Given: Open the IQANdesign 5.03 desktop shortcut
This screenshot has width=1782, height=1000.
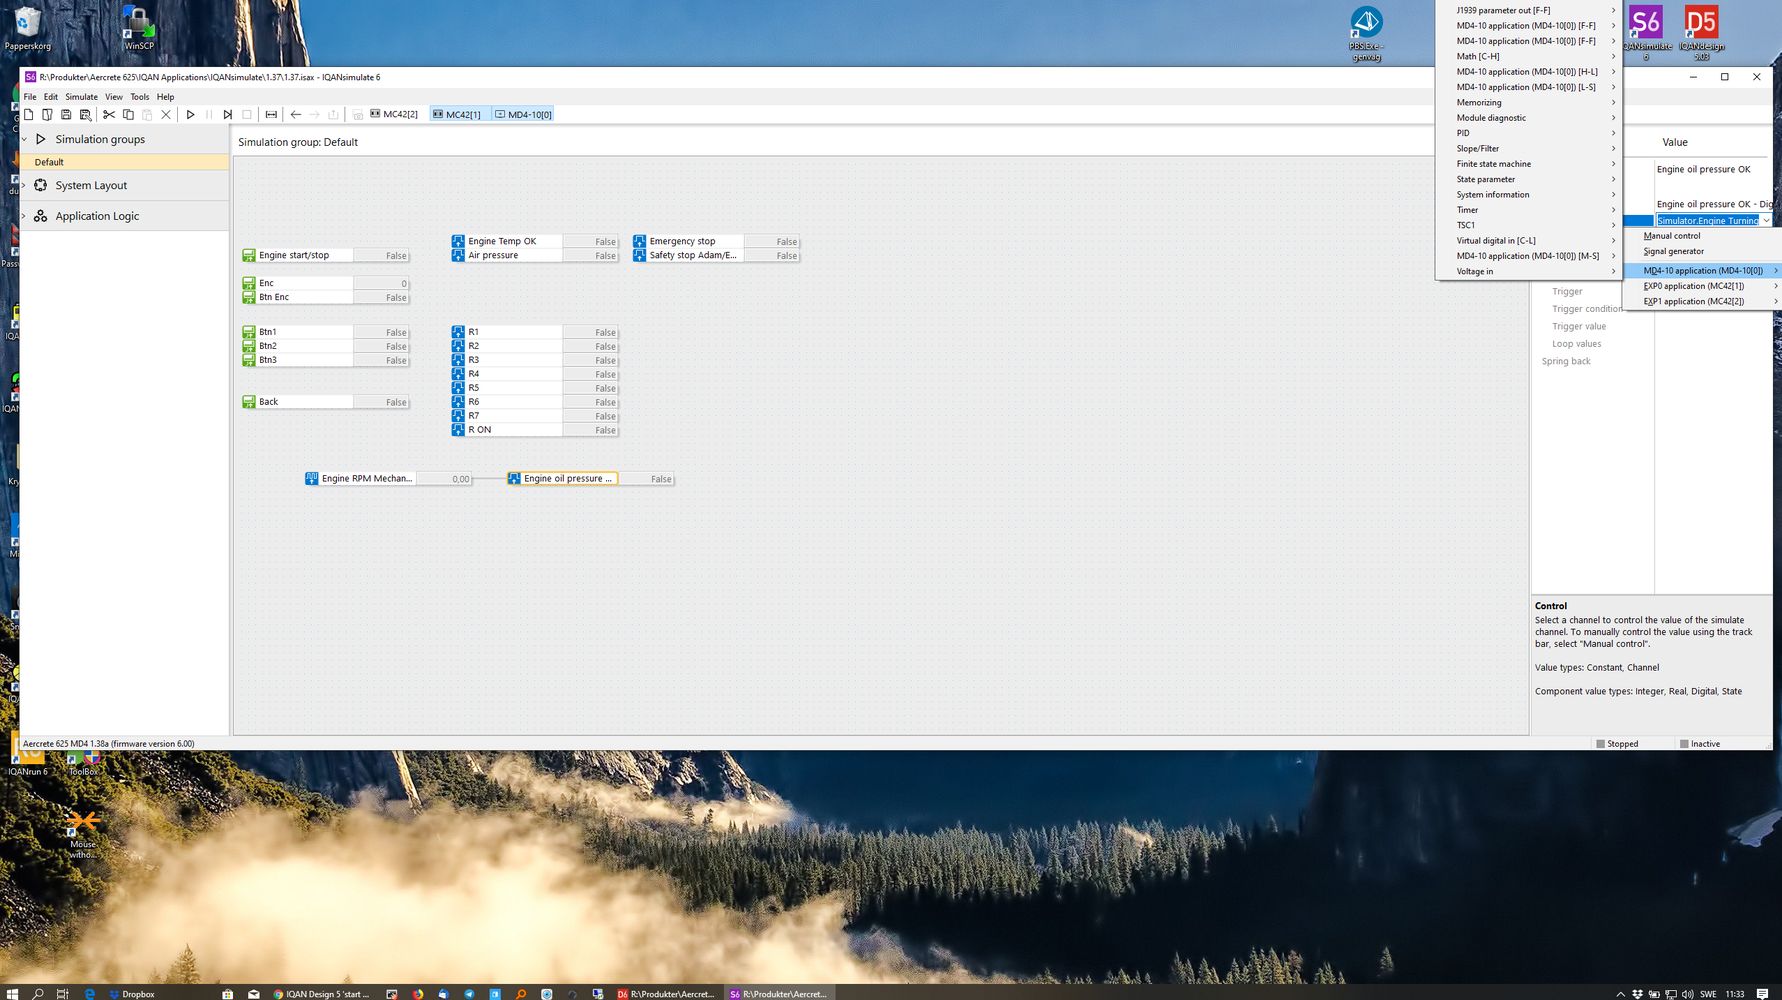Looking at the screenshot, I should pyautogui.click(x=1701, y=32).
